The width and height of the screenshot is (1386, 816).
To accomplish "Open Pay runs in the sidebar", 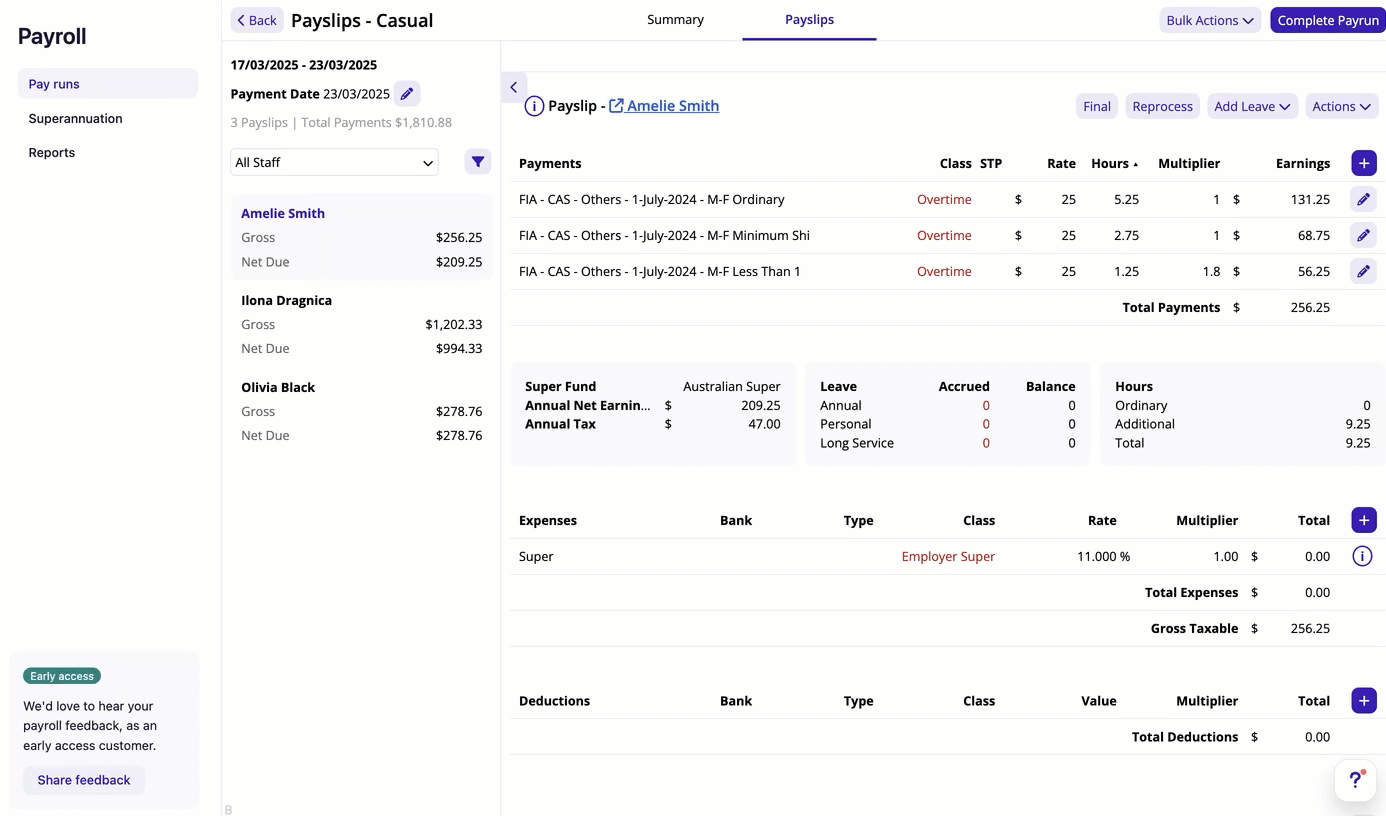I will (x=108, y=84).
